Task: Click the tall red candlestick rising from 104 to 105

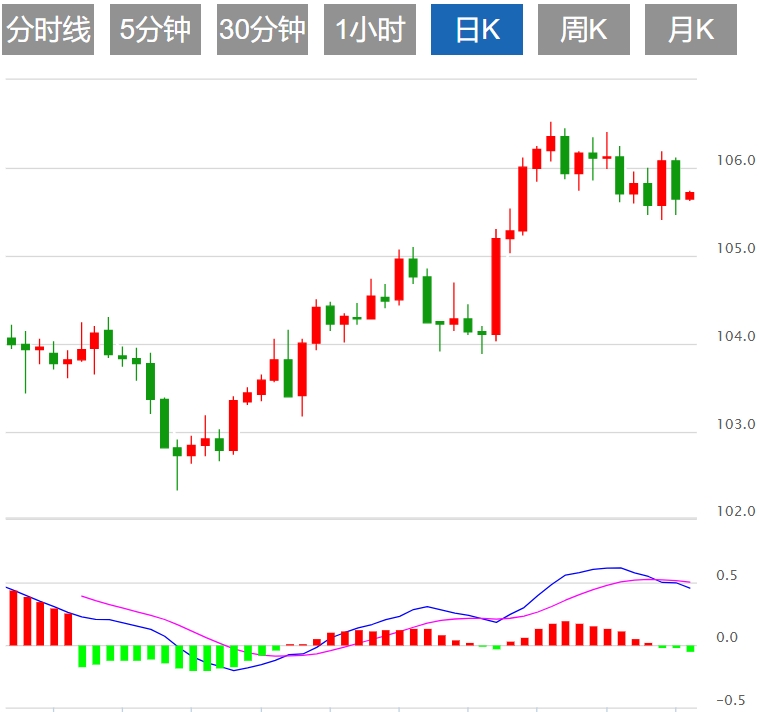Action: point(496,286)
